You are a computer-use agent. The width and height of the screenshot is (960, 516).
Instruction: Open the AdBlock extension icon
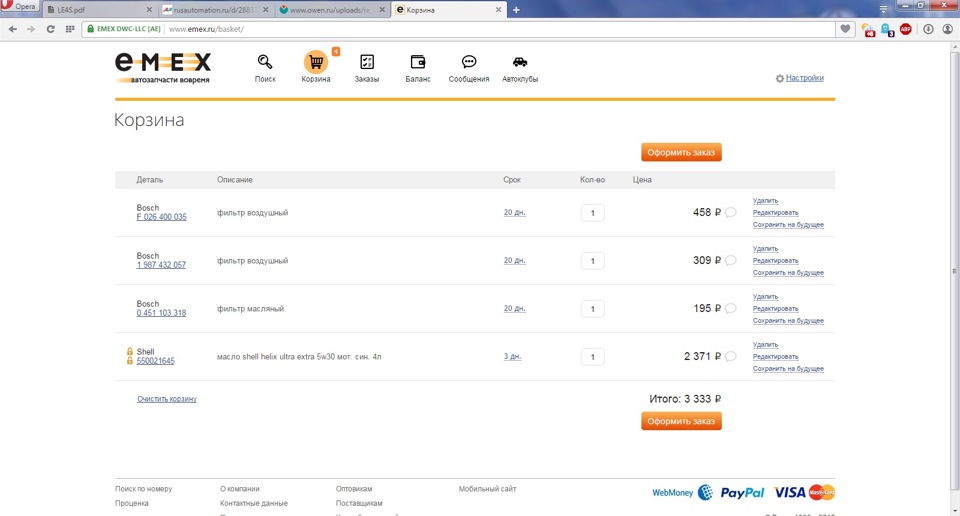pyautogui.click(x=906, y=29)
